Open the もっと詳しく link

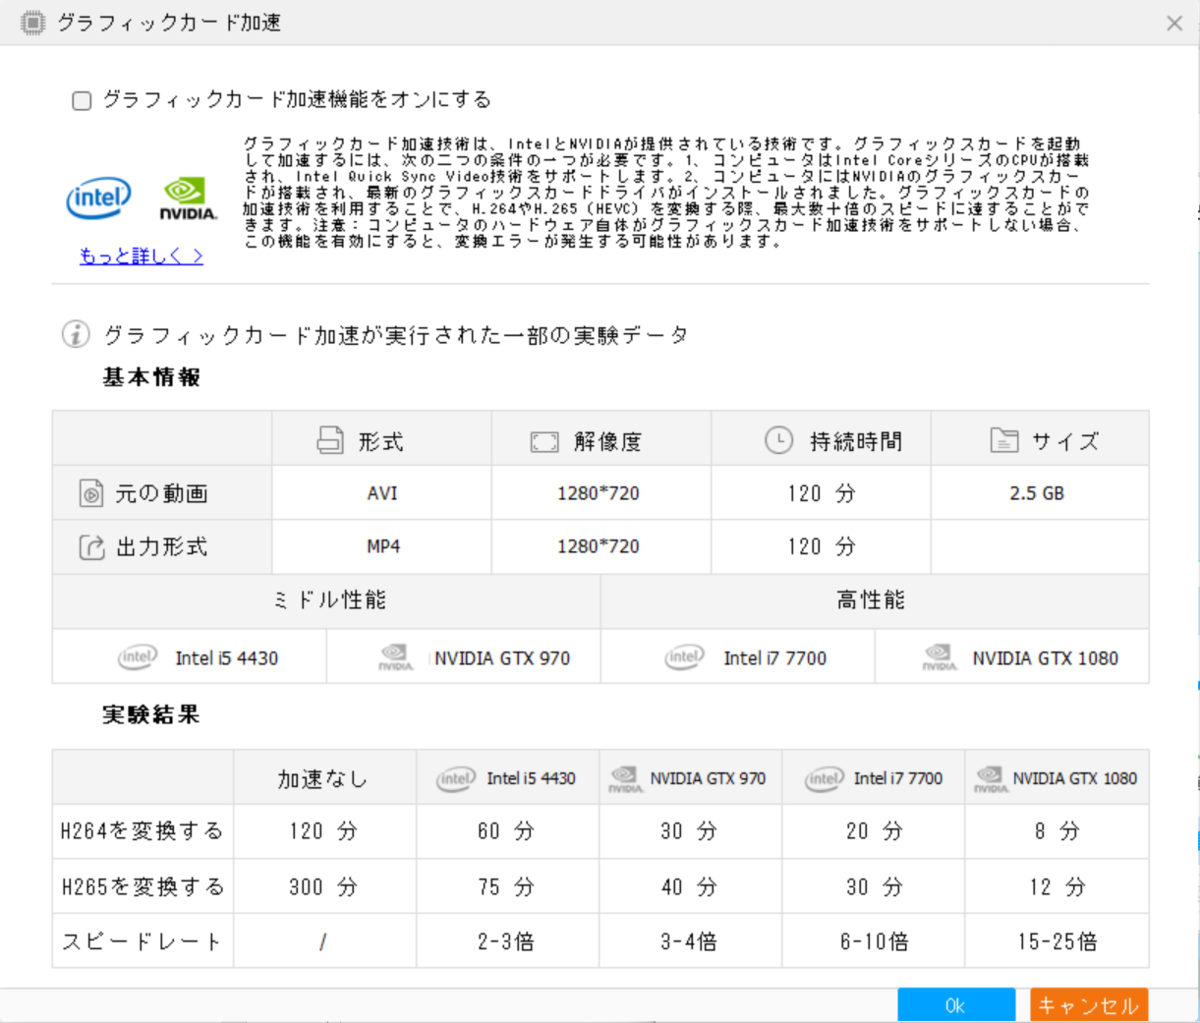(x=141, y=256)
